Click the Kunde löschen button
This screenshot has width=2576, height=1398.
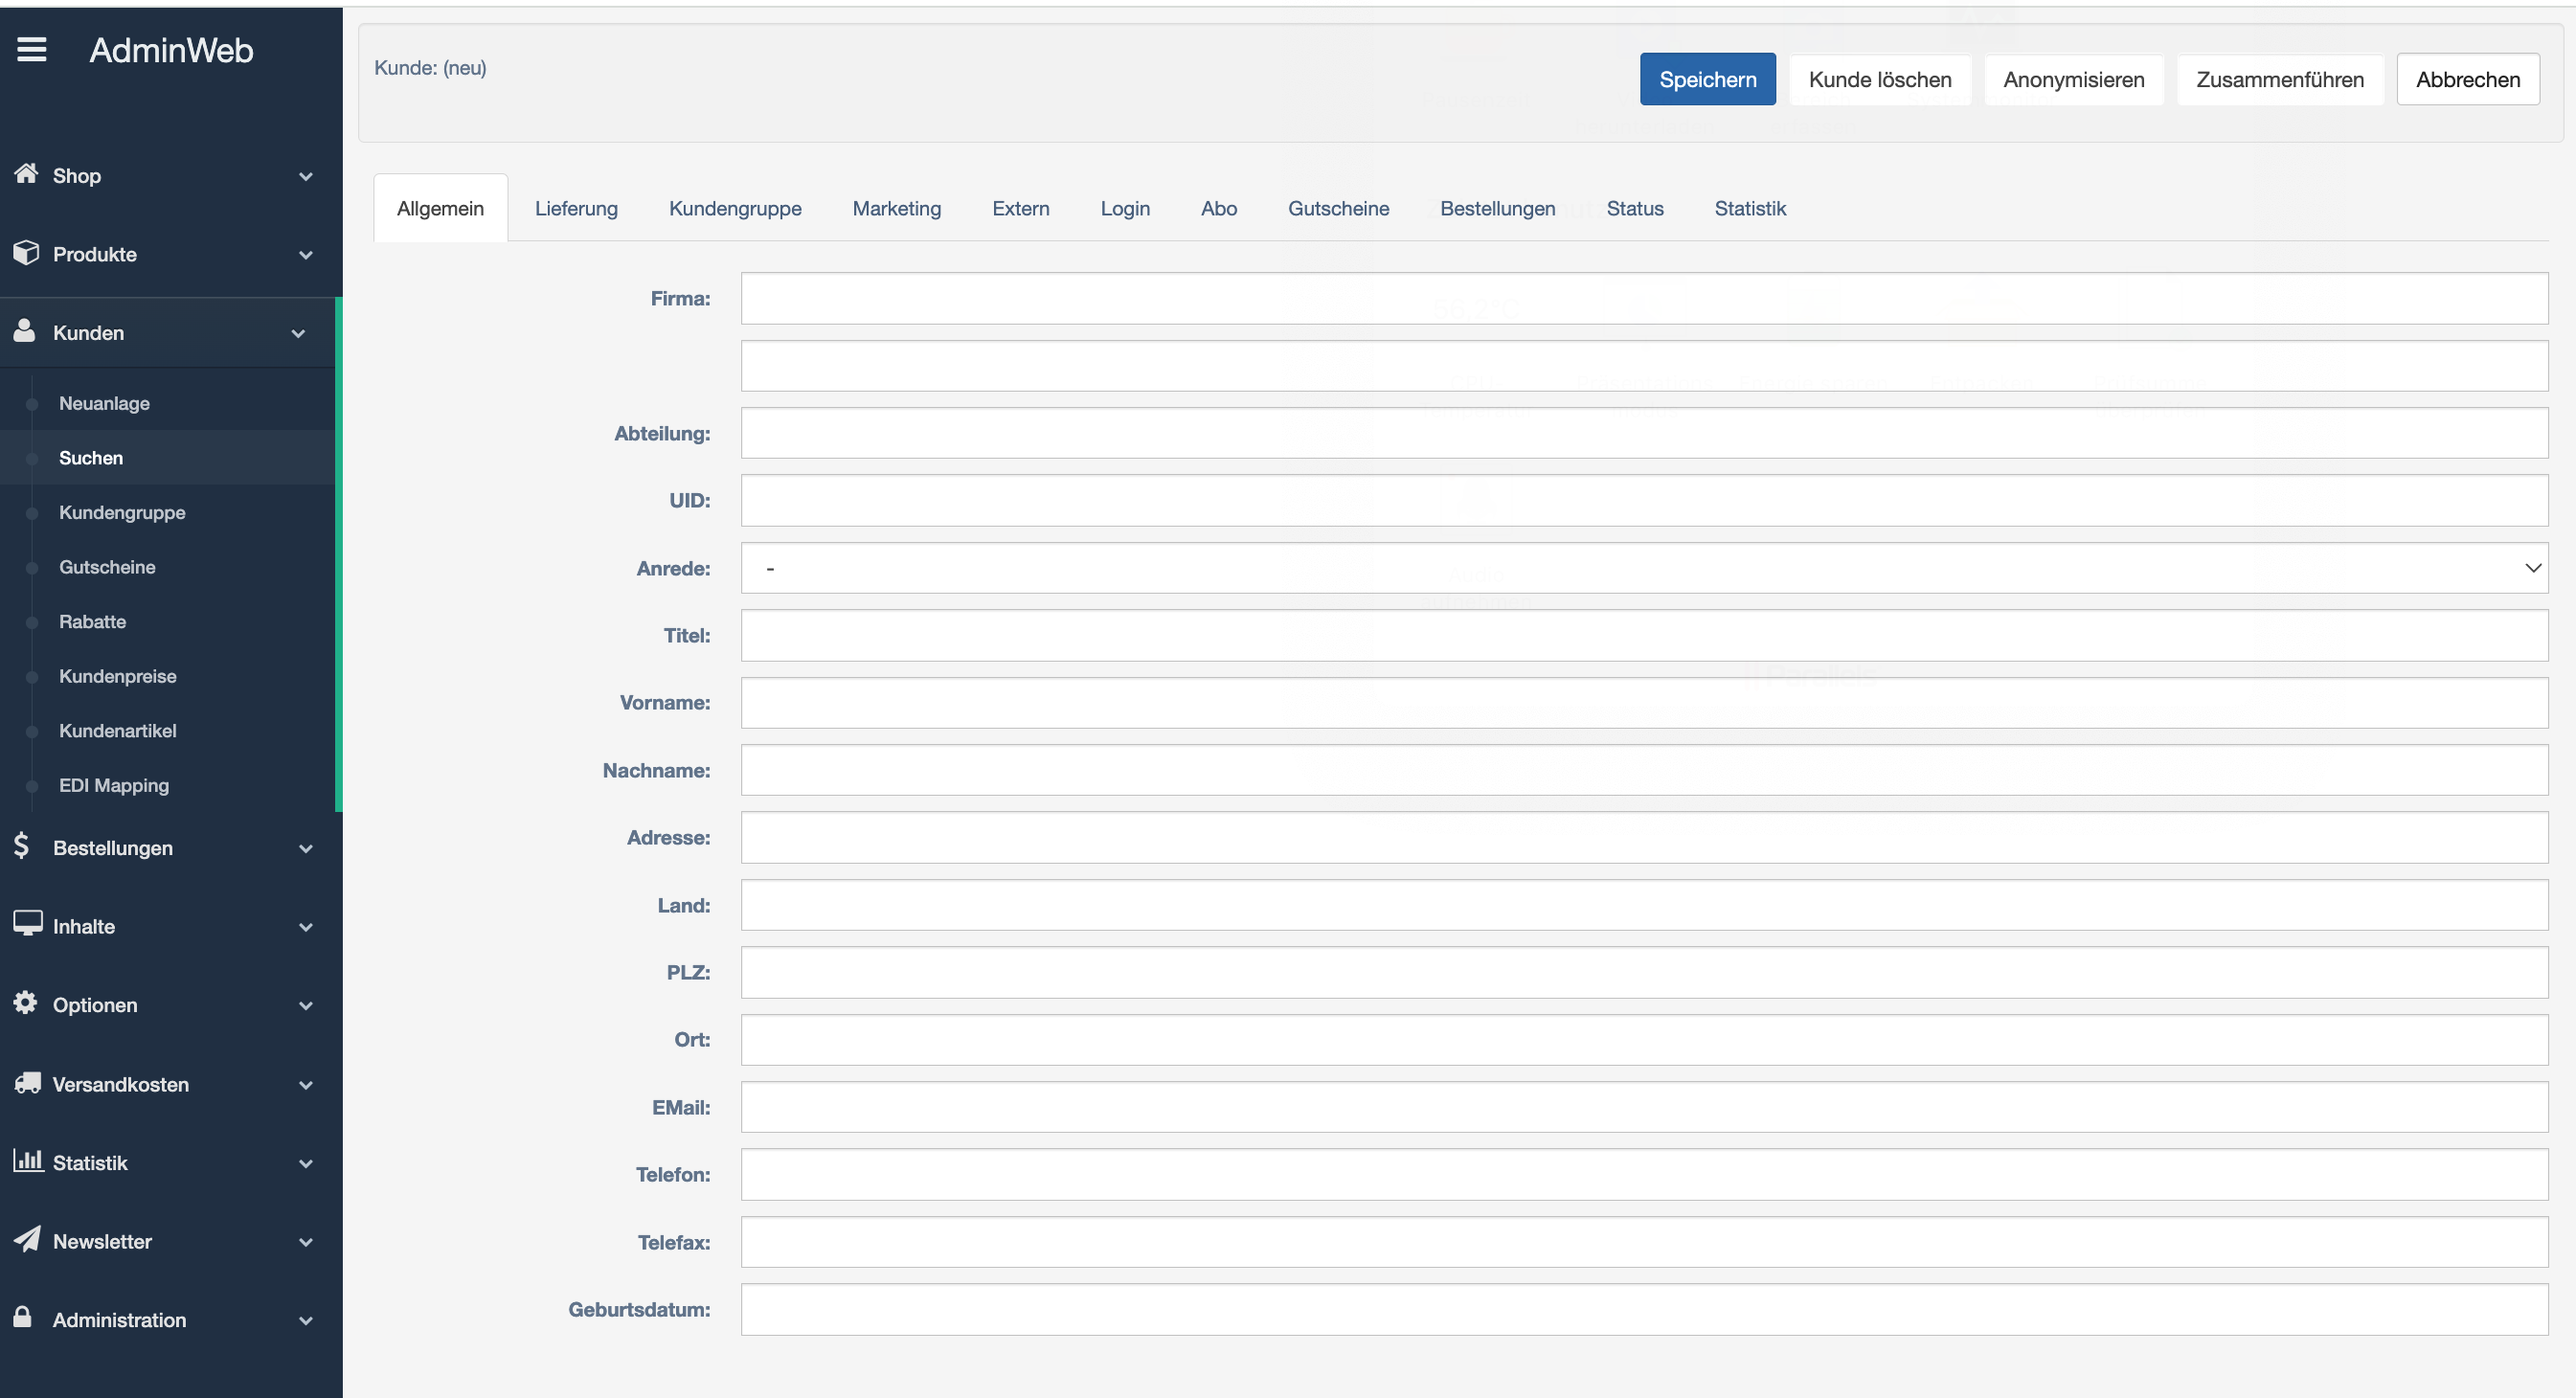click(1880, 79)
